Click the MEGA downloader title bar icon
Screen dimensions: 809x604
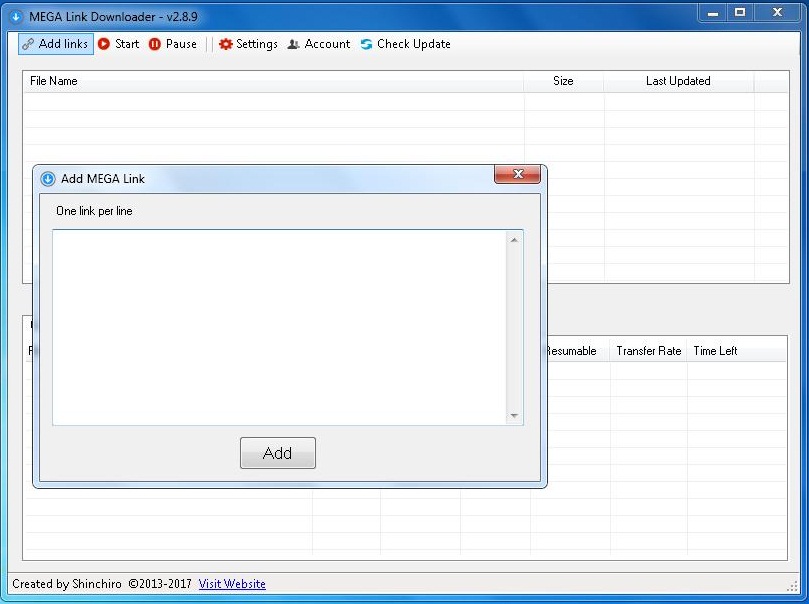14,17
